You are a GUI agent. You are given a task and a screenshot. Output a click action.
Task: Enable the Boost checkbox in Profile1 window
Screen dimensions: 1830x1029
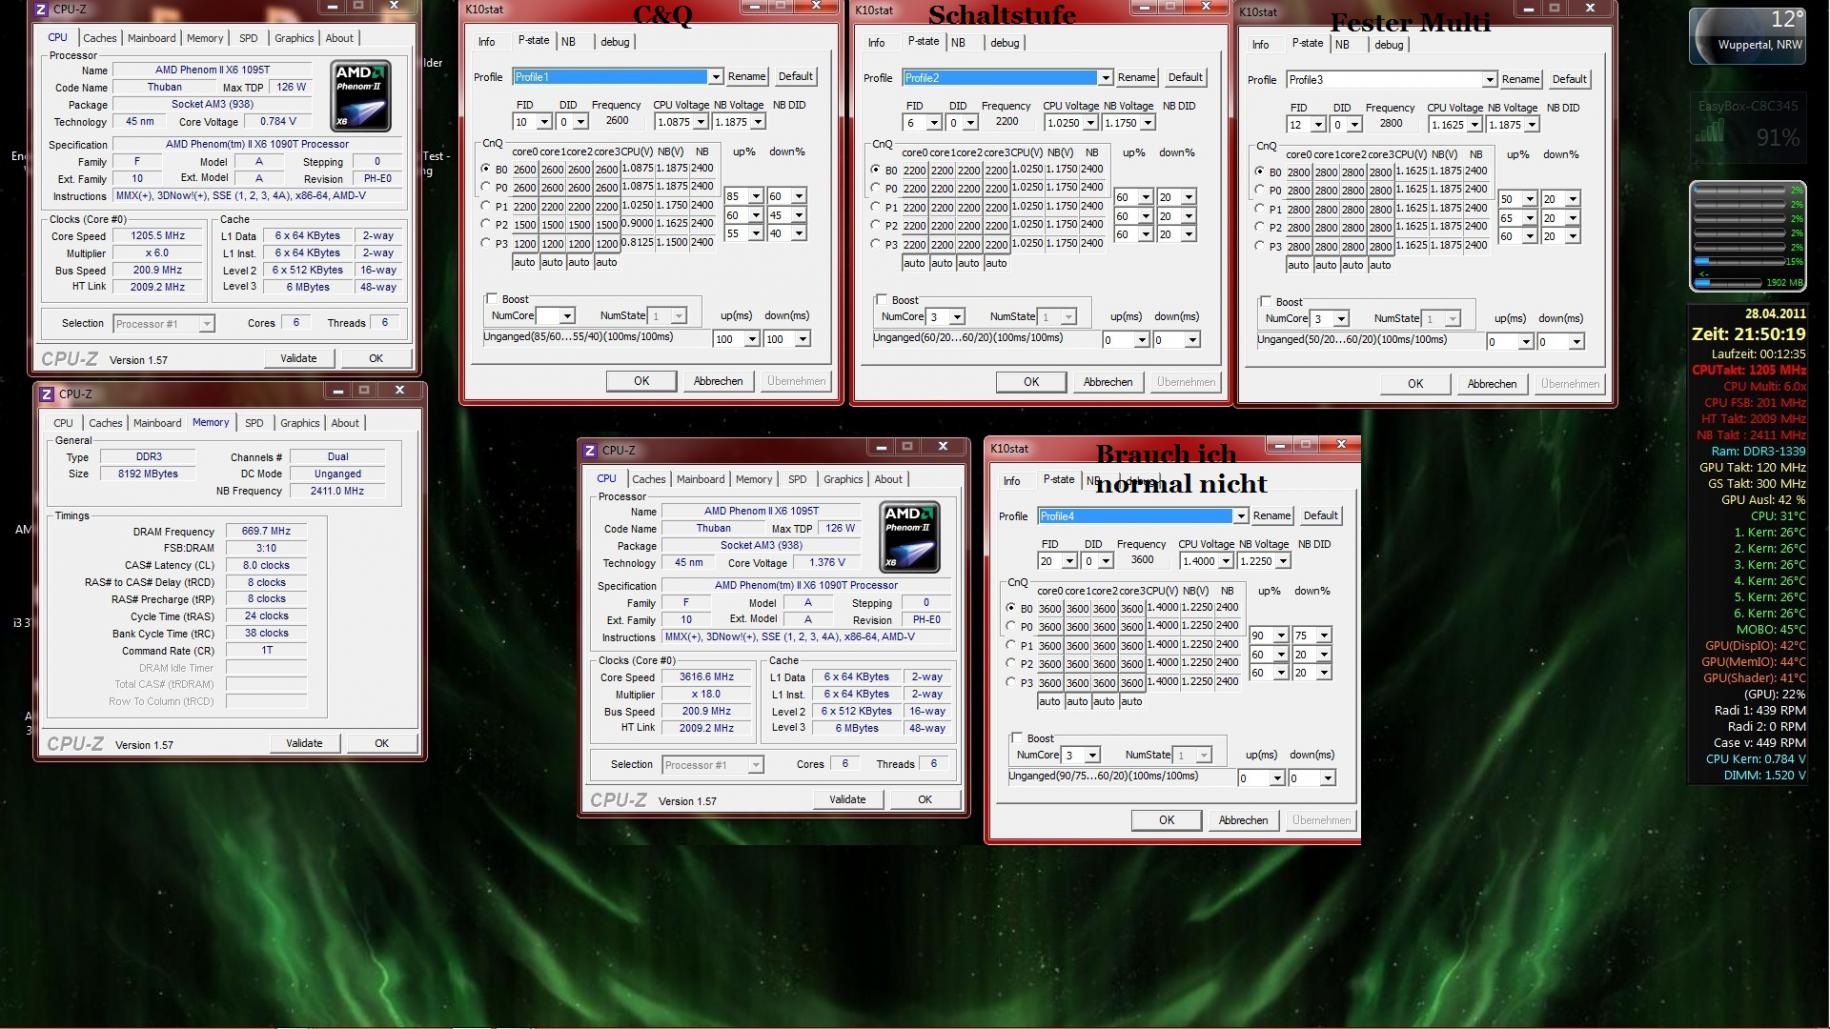pyautogui.click(x=492, y=298)
